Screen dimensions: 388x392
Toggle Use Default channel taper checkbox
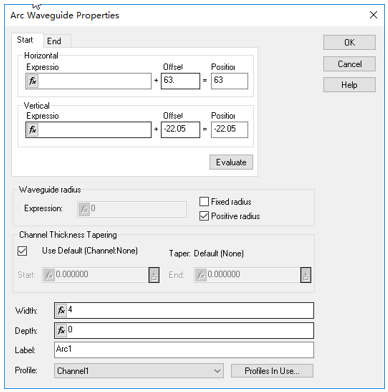(22, 251)
